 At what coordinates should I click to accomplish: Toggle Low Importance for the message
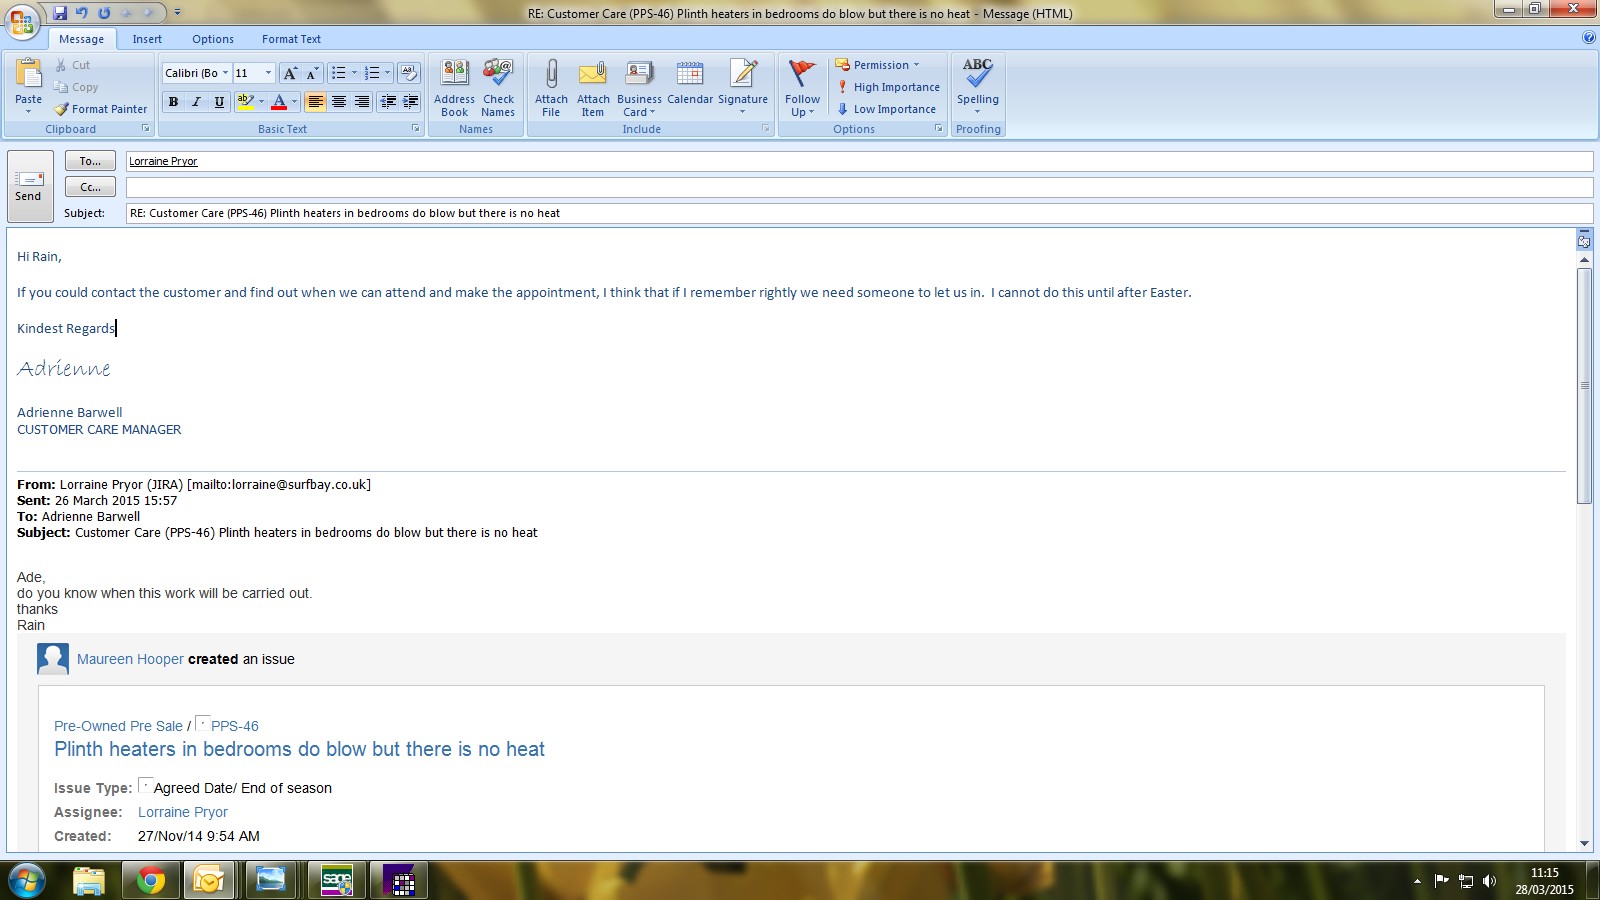point(886,109)
